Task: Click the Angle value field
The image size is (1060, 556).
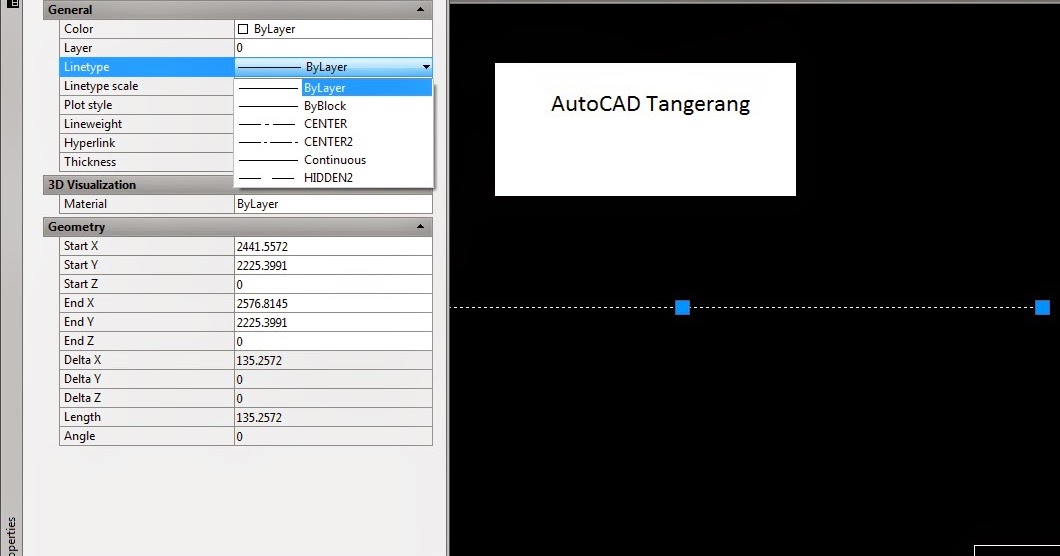Action: (333, 436)
